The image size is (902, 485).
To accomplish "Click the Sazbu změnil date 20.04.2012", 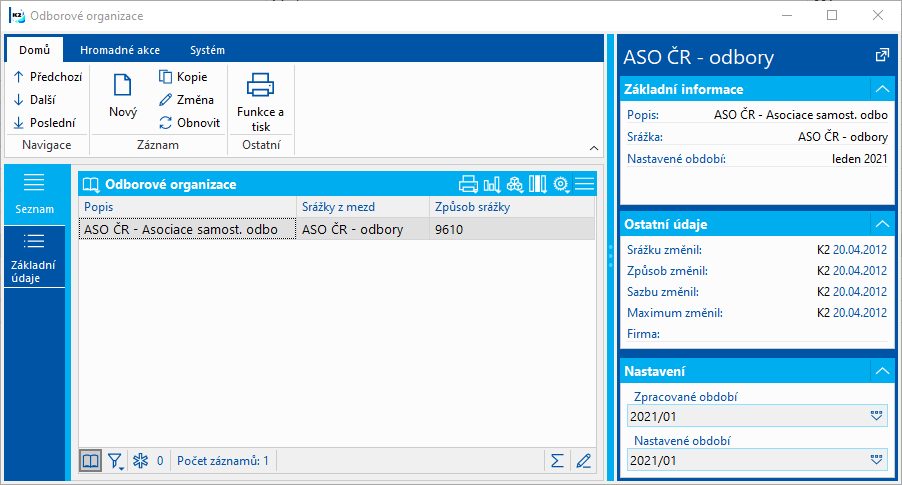I will [860, 292].
